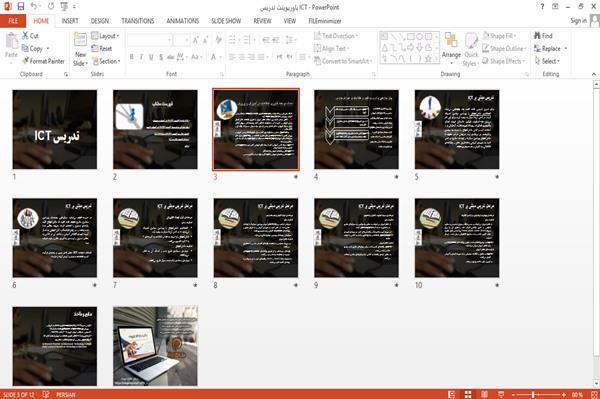Toggle Bold formatting in the Font group
600x399 pixels.
[132, 57]
